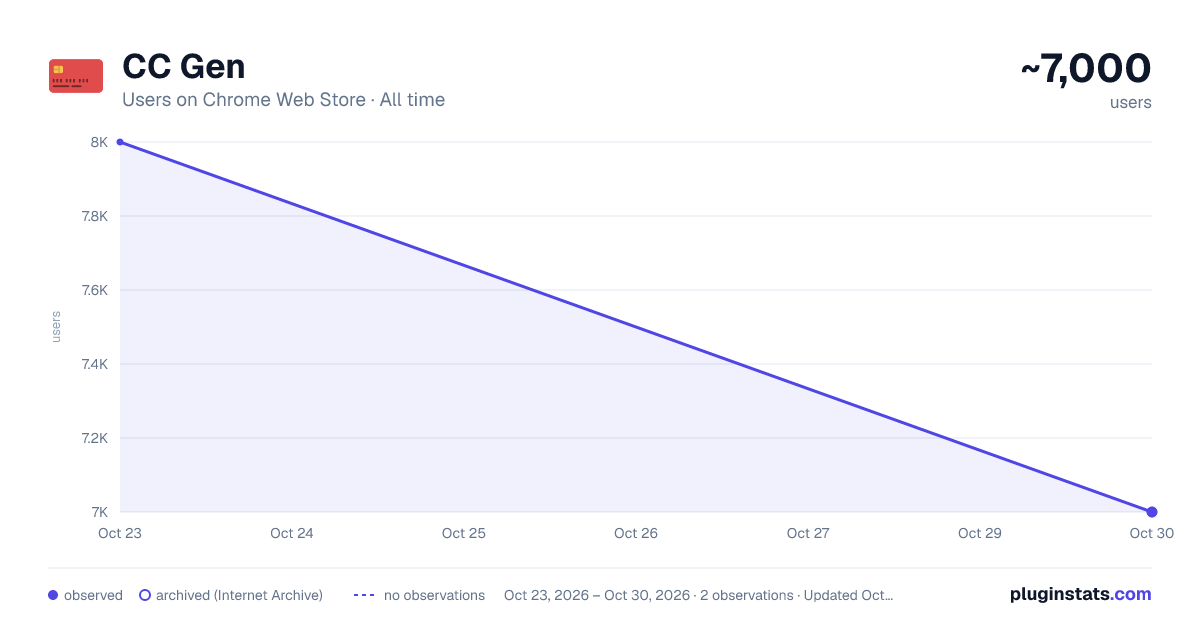Click the Oct 27 x-axis label
This screenshot has height=630, width=1200.
tap(808, 533)
